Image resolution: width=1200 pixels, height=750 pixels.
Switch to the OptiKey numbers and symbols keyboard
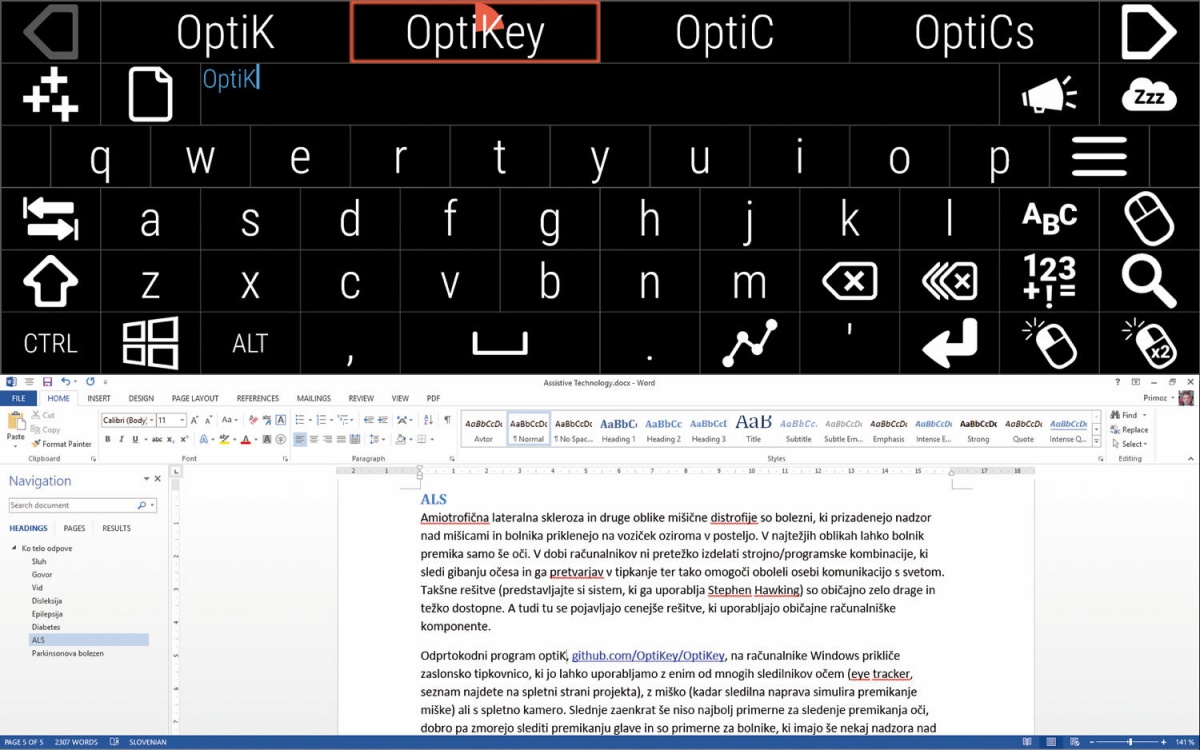pos(1049,281)
